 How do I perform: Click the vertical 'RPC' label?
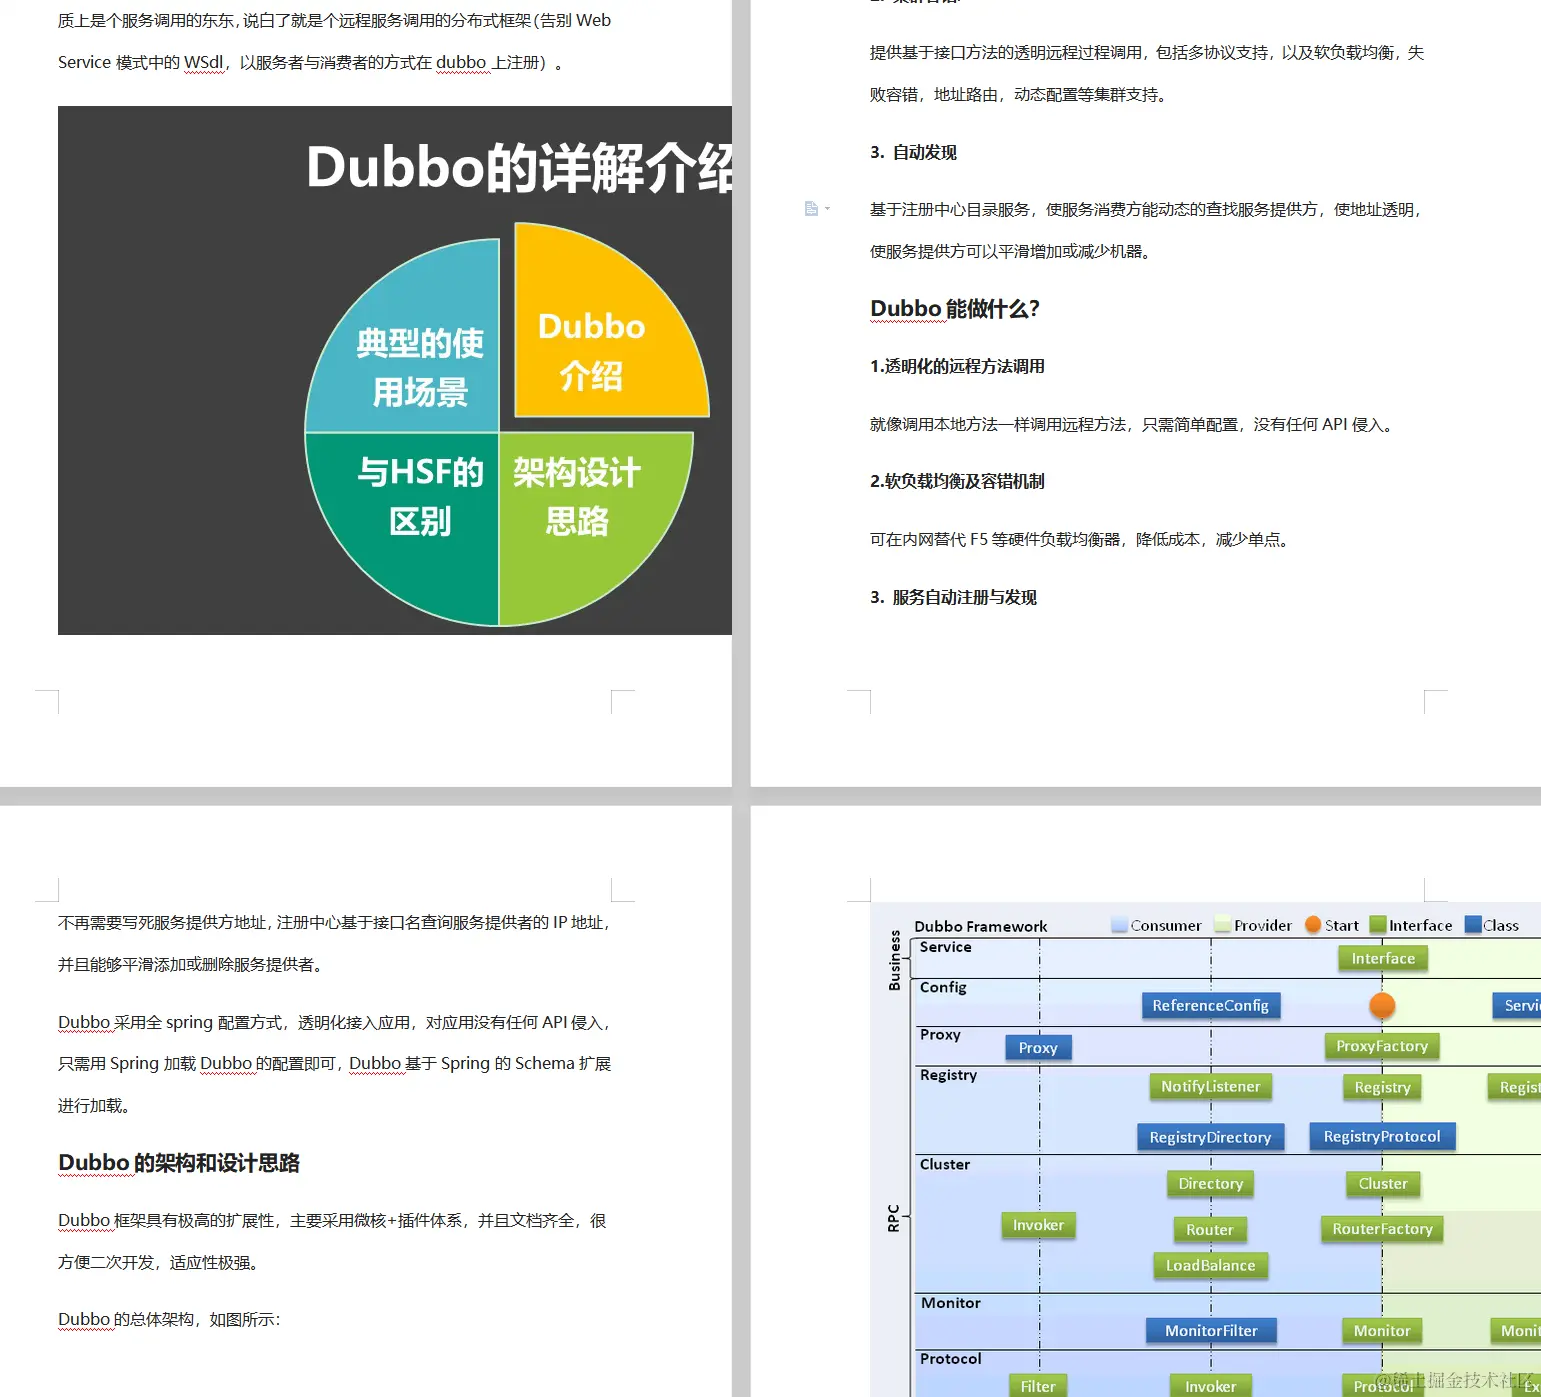pyautogui.click(x=894, y=1217)
